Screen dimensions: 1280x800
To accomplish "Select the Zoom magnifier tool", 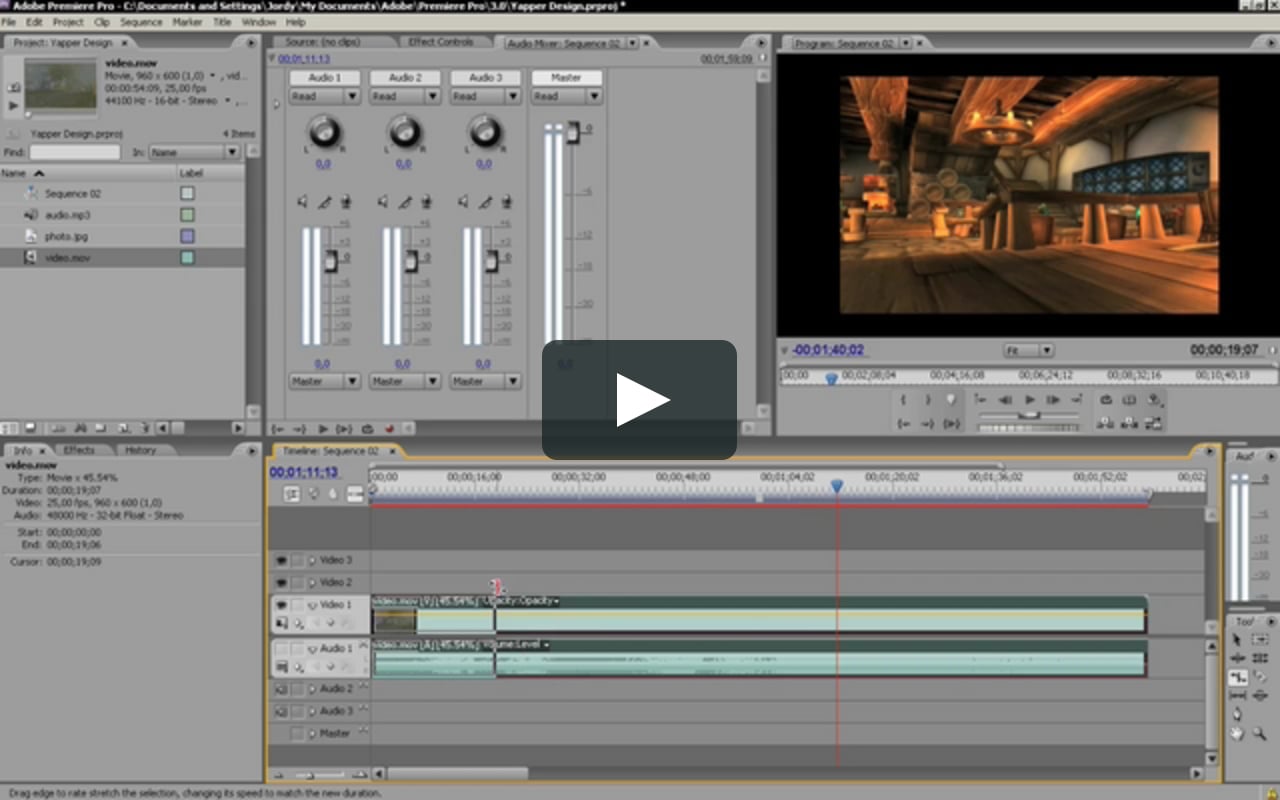I will pos(1260,733).
